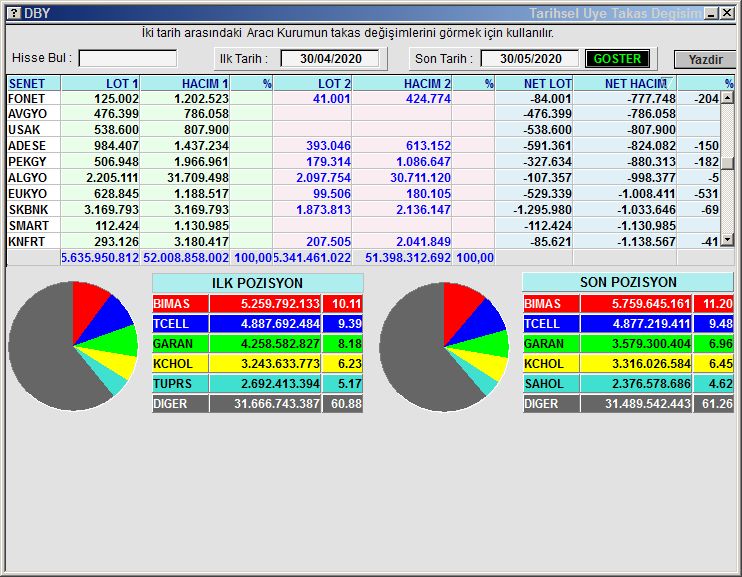
Task: Click NET LOT value -1.295.980
Action: [x=542, y=209]
